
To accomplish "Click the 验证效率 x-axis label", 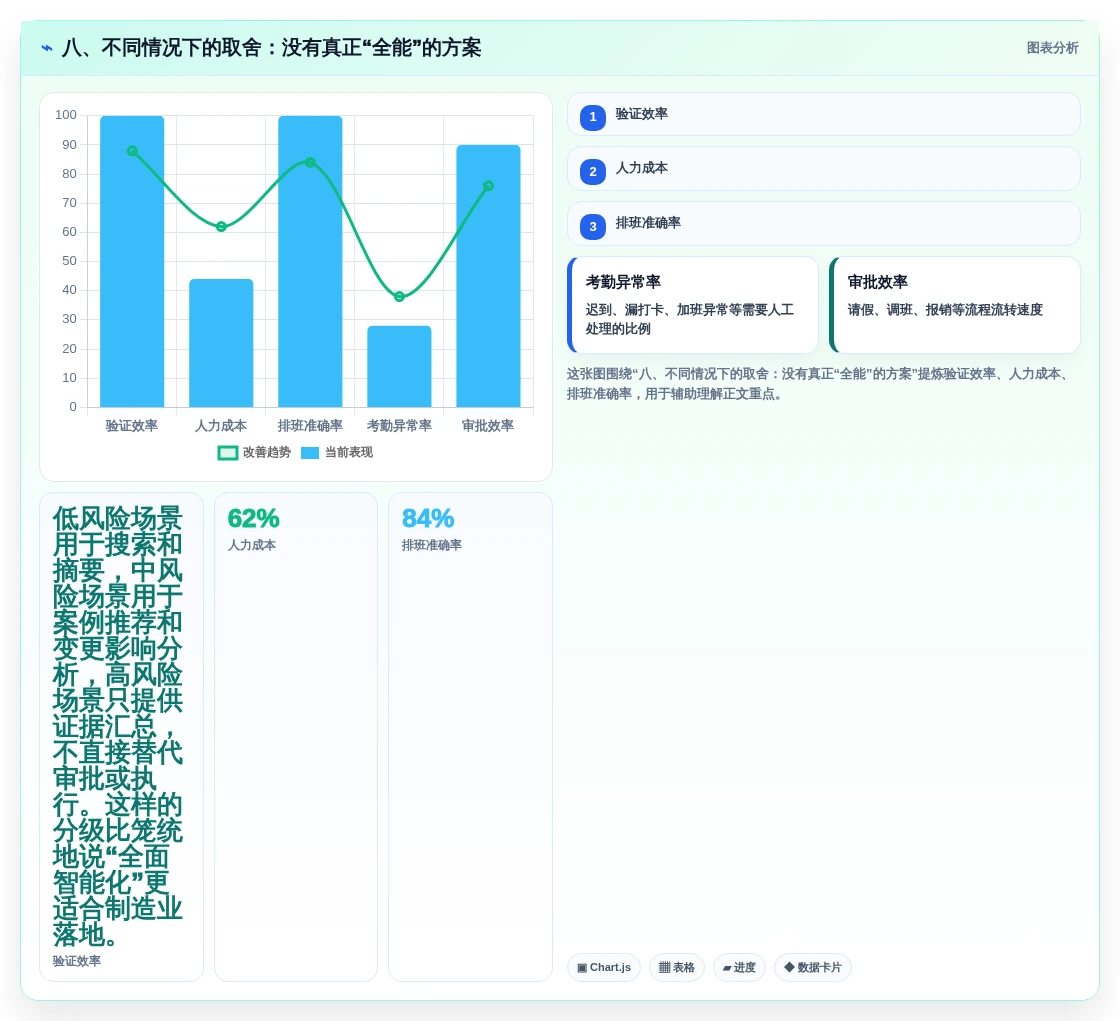I will click(x=132, y=426).
